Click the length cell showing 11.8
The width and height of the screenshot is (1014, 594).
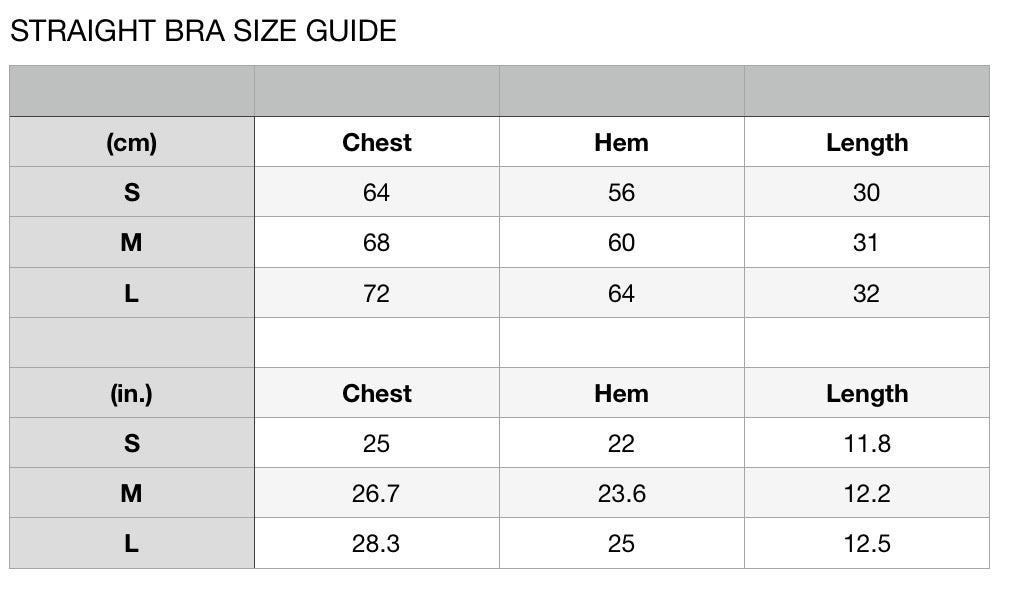[867, 443]
